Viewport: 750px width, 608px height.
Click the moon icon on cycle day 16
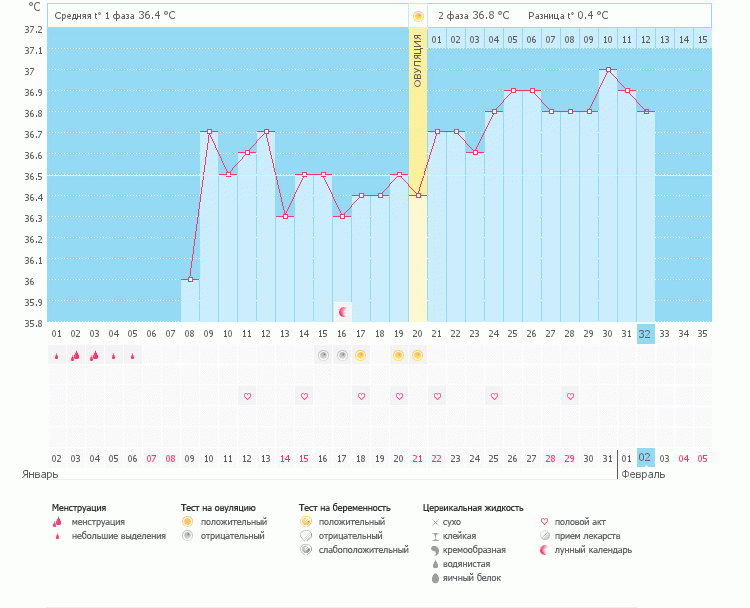coord(342,312)
